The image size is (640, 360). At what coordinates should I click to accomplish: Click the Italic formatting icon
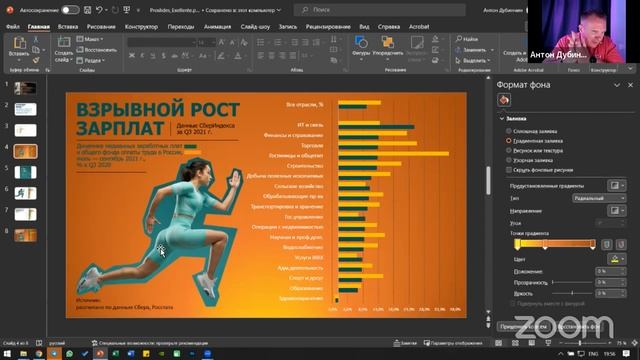[142, 56]
